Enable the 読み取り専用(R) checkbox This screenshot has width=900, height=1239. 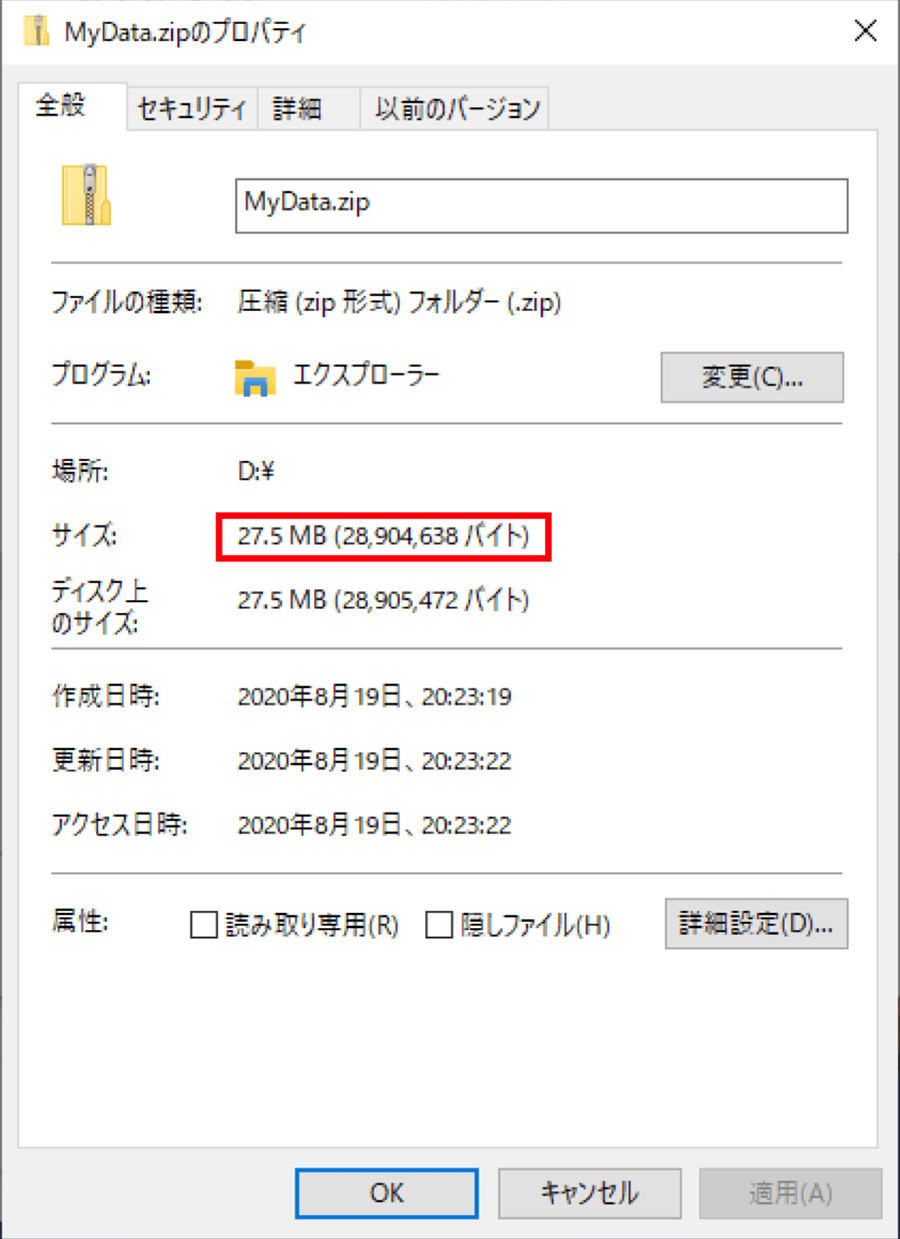[x=204, y=926]
